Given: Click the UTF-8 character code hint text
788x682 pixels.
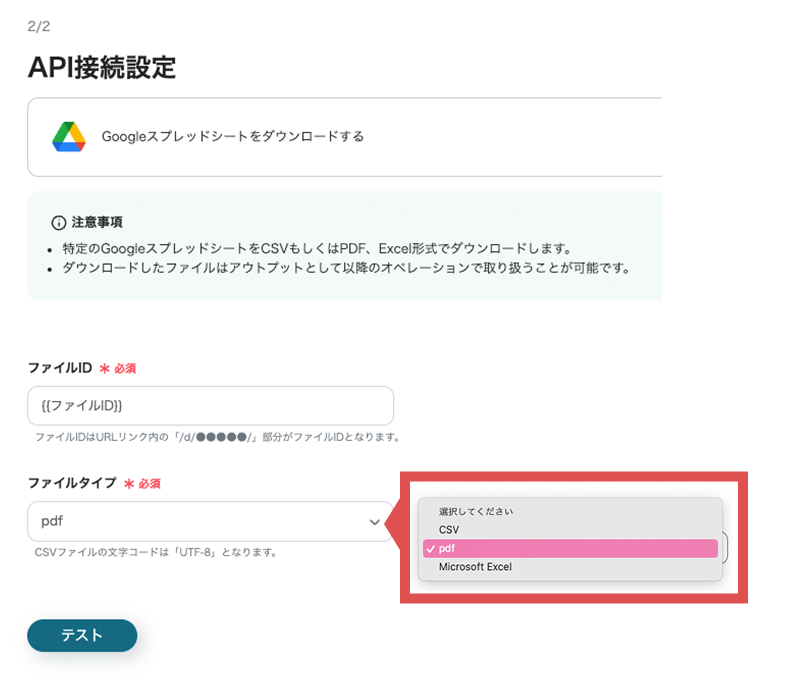Looking at the screenshot, I should click(x=155, y=552).
